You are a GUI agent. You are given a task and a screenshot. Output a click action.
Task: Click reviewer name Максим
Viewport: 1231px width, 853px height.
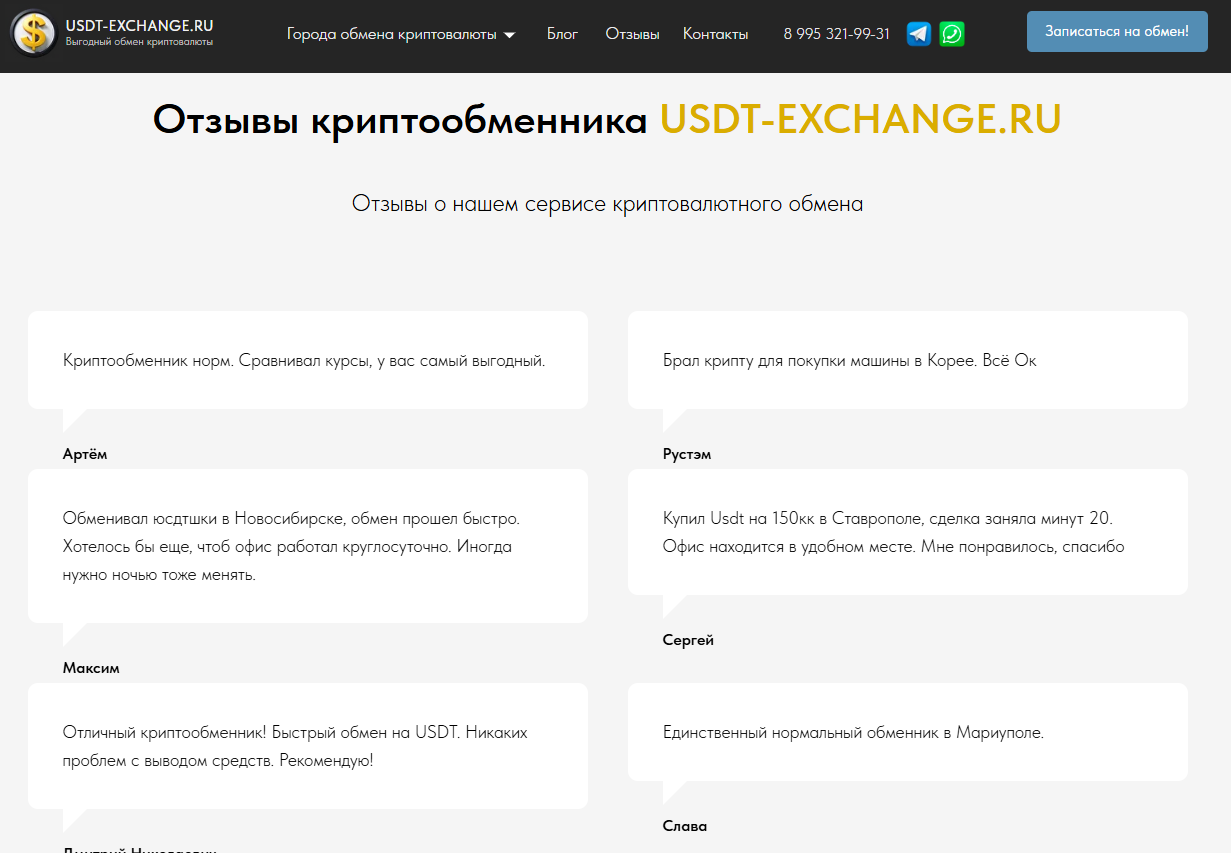(91, 668)
